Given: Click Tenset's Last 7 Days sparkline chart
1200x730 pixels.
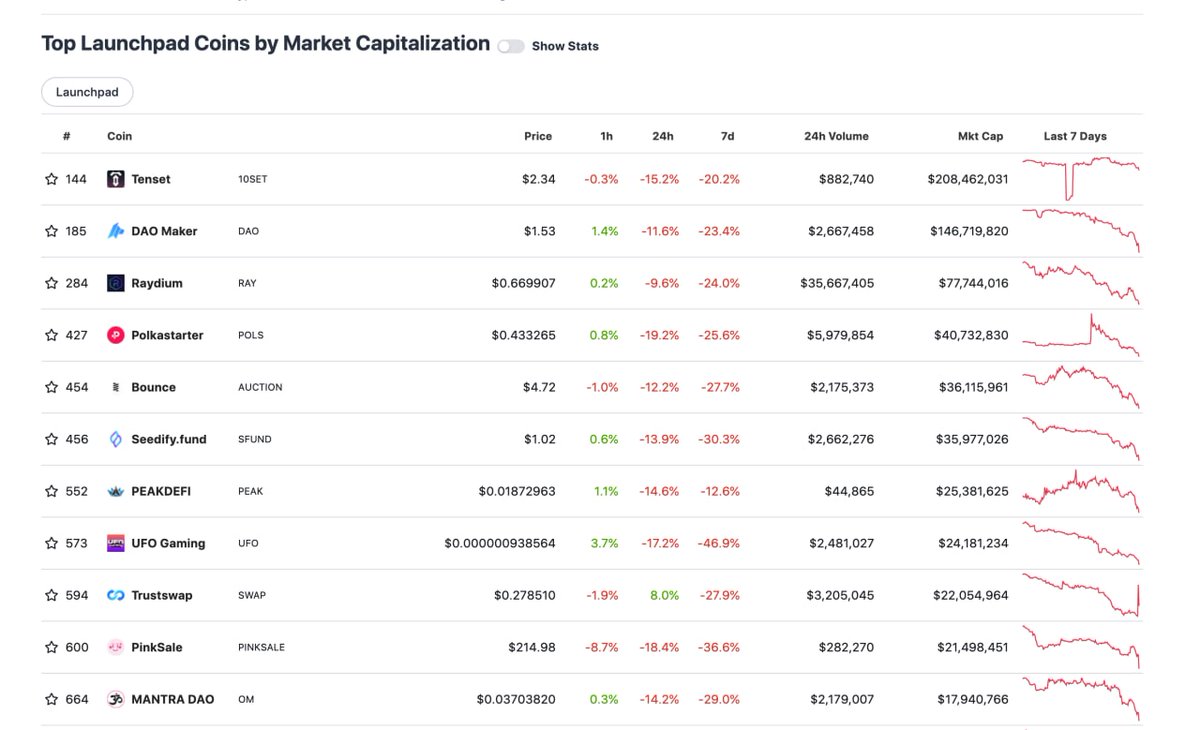Looking at the screenshot, I should [x=1081, y=179].
